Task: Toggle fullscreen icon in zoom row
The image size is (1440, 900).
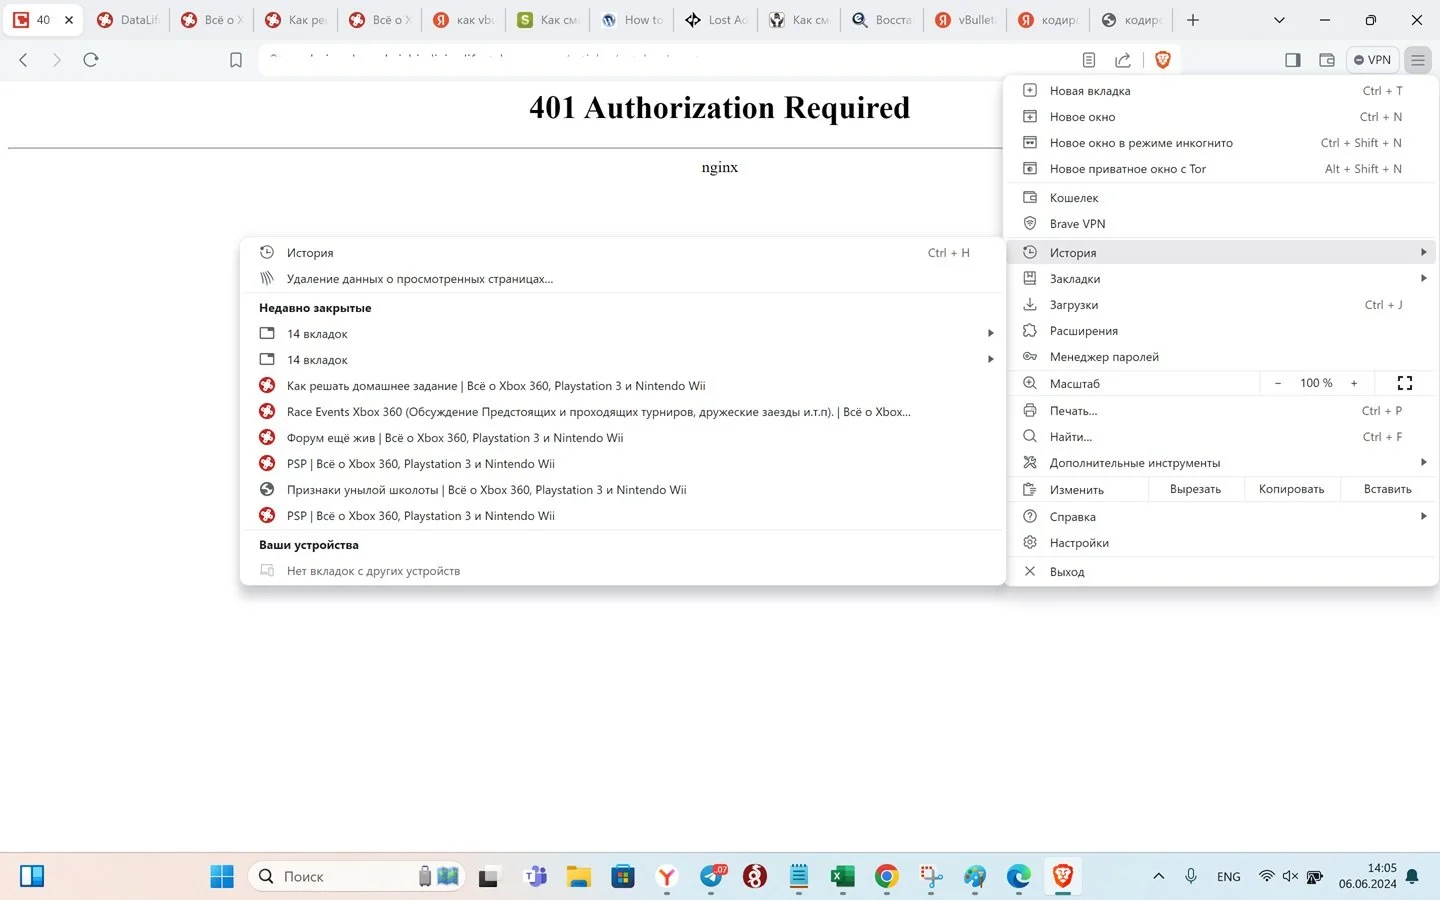Action: (x=1405, y=383)
